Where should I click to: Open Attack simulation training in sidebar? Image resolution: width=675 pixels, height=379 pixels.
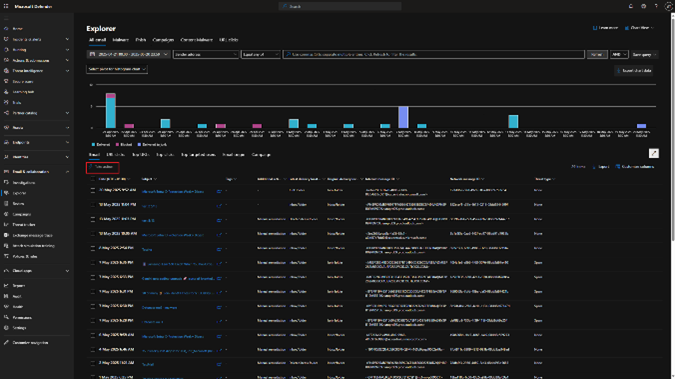click(x=34, y=246)
